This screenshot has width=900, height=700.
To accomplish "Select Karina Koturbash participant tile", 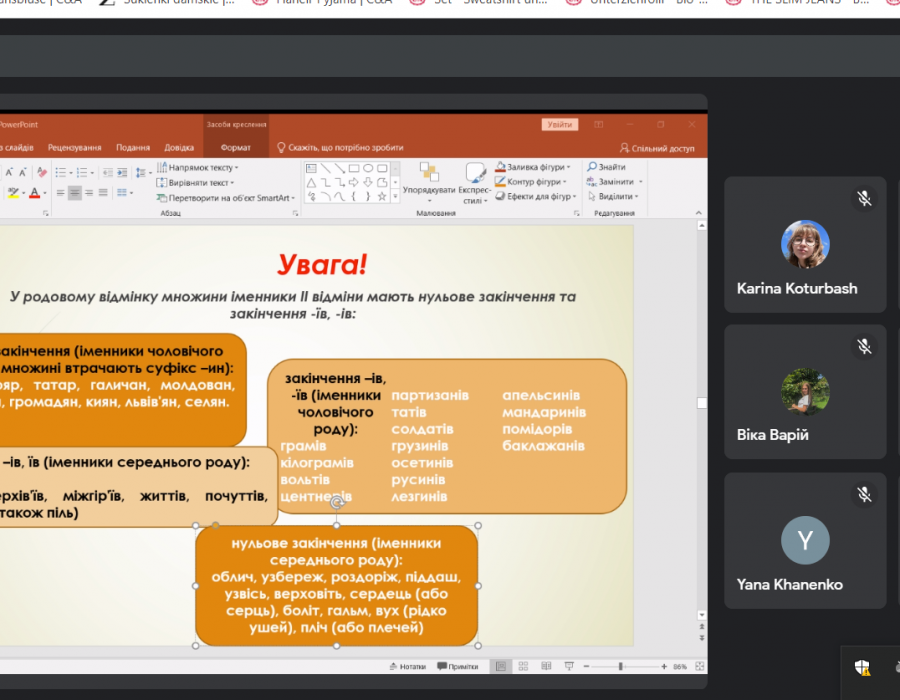I will click(x=805, y=245).
